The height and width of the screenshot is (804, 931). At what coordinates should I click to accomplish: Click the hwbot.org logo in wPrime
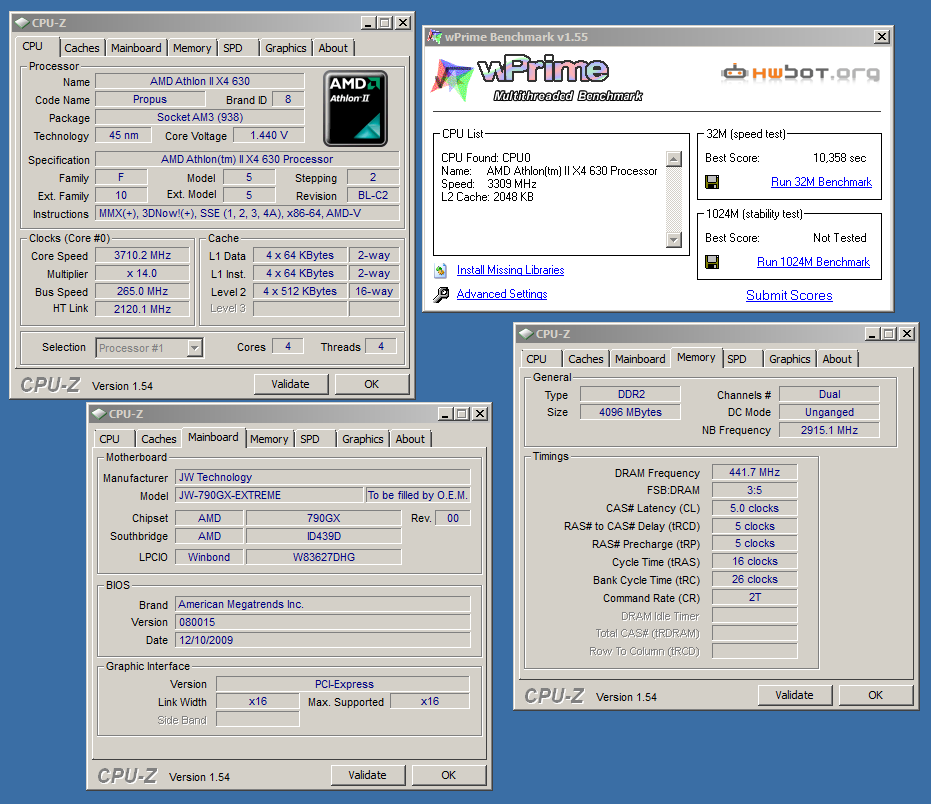pyautogui.click(x=800, y=72)
